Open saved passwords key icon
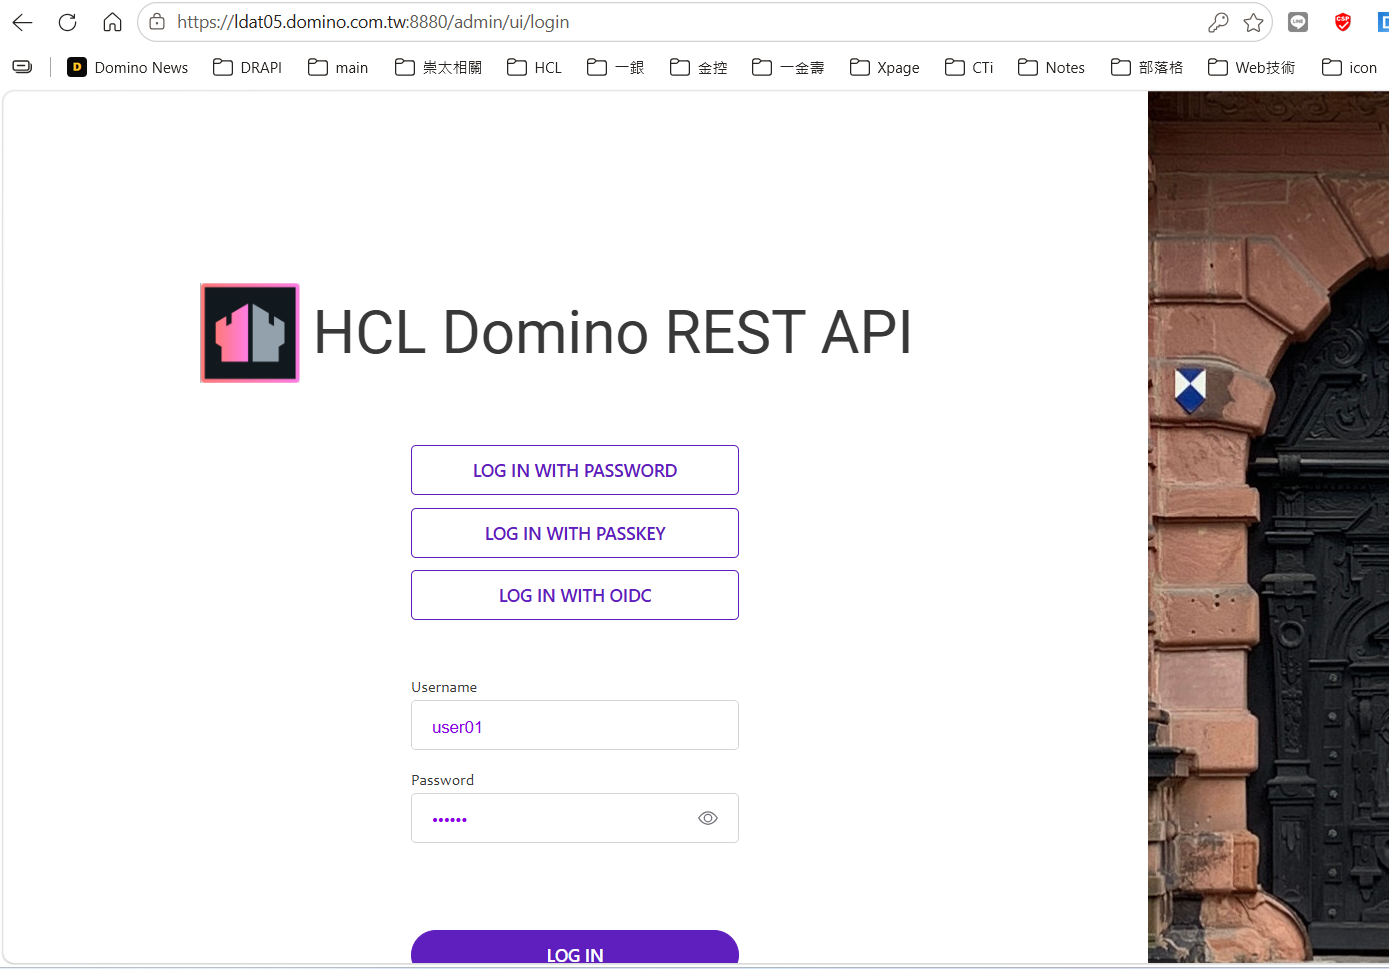1389x969 pixels. click(1218, 22)
